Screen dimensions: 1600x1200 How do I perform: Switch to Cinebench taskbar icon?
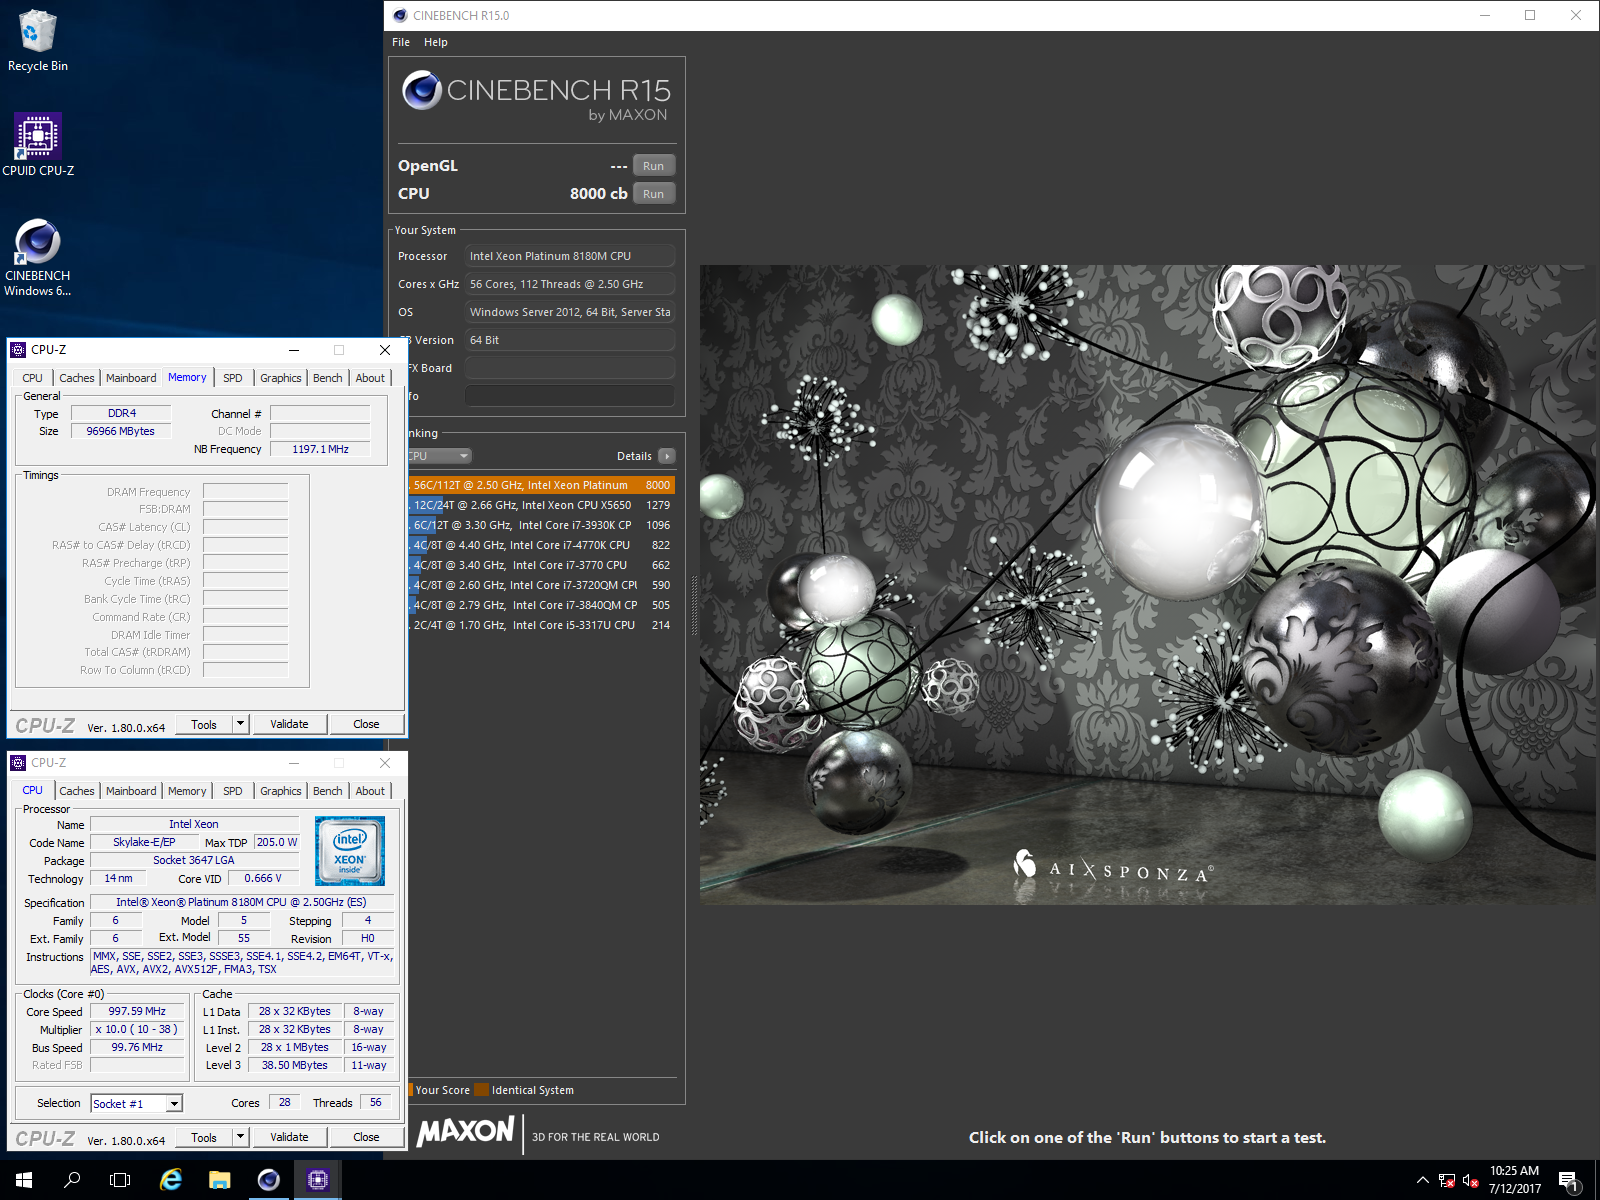[269, 1180]
